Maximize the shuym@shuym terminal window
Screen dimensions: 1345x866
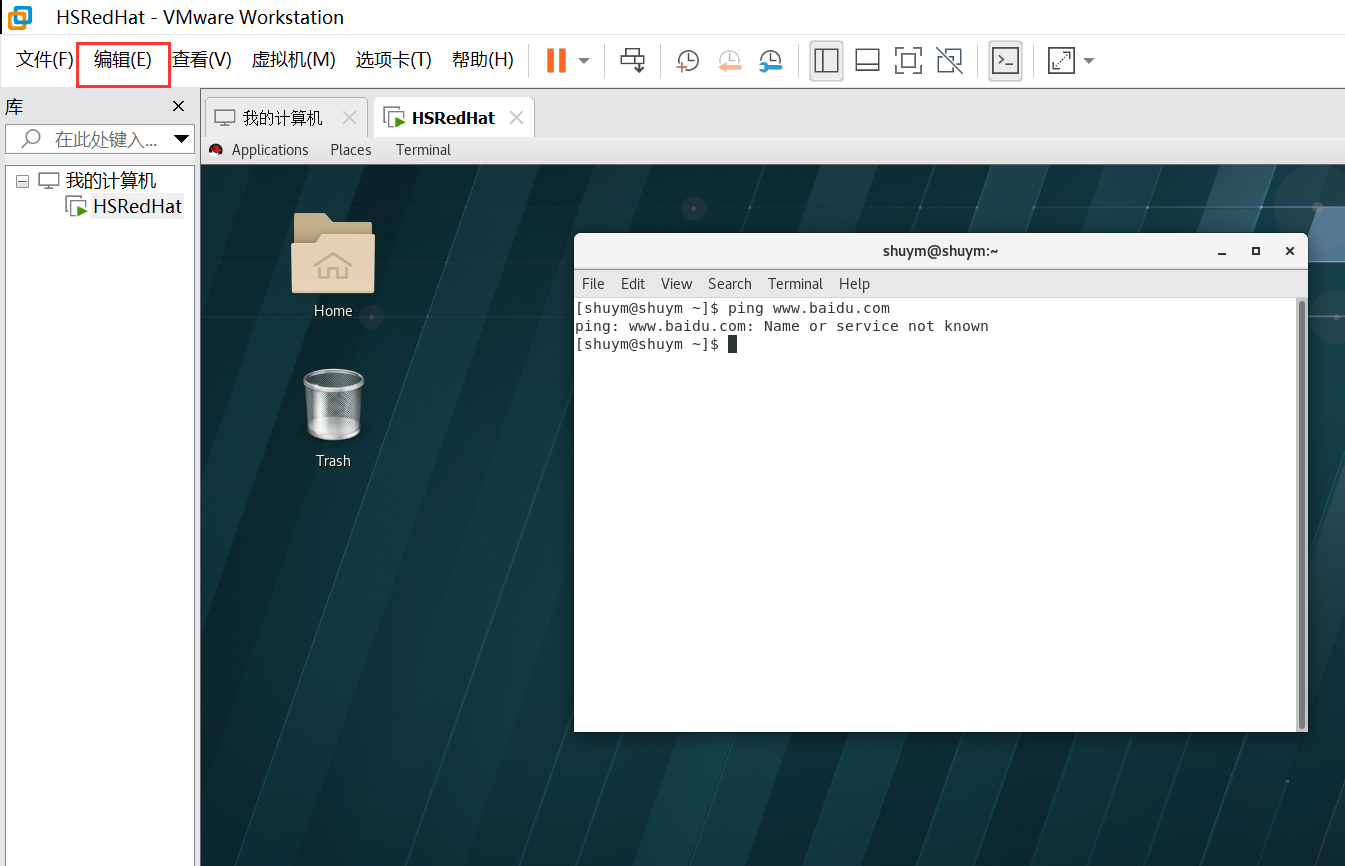coord(1256,252)
